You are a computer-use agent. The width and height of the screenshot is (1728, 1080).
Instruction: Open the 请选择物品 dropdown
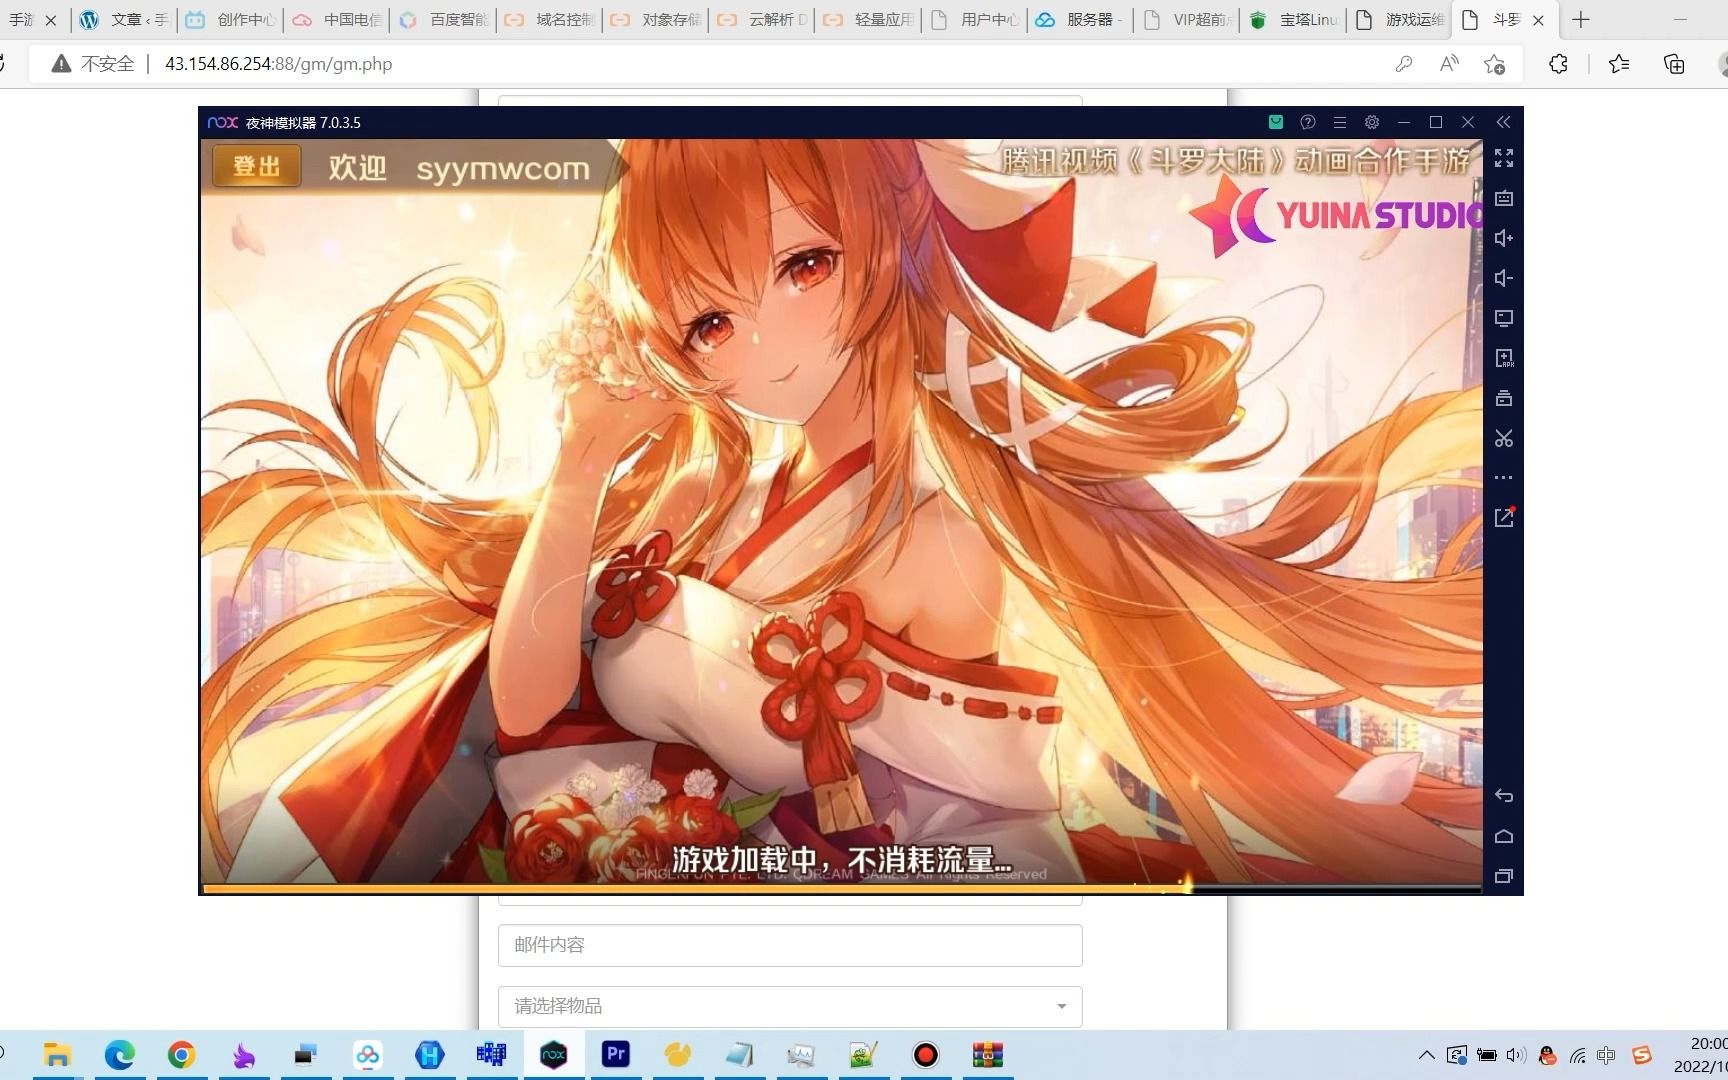point(790,1006)
